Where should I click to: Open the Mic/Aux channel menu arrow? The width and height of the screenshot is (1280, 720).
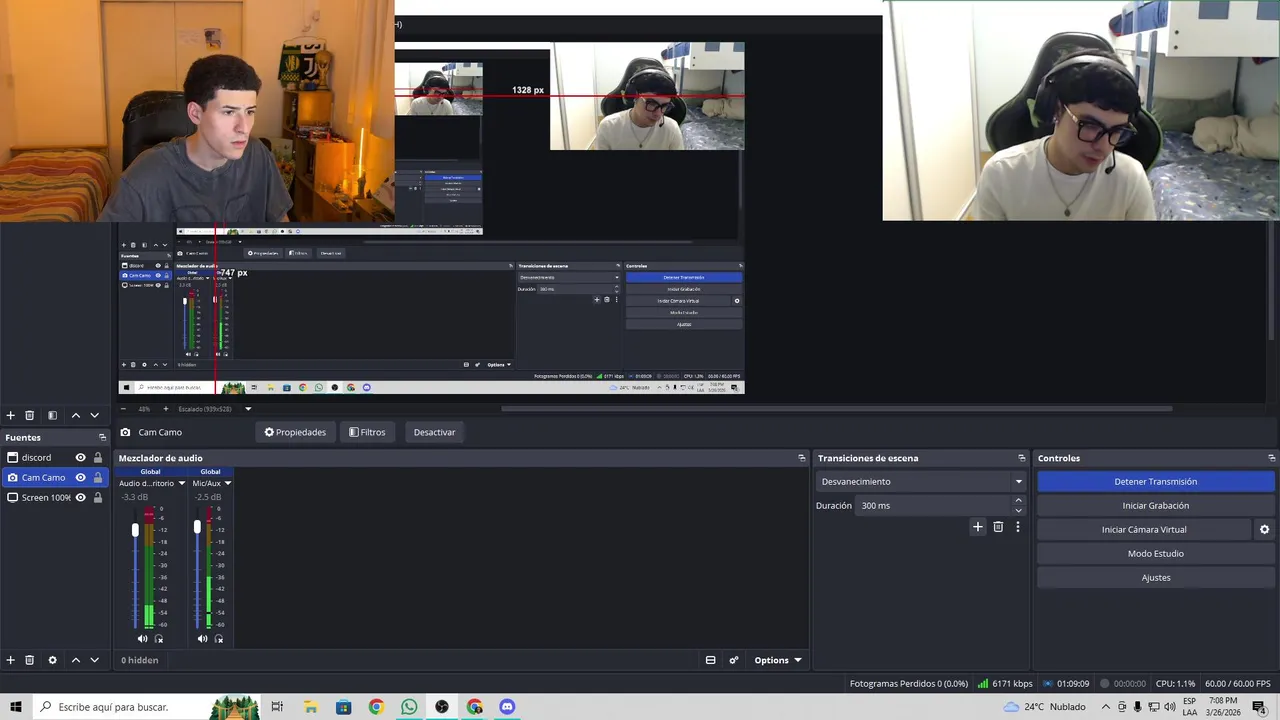[228, 484]
